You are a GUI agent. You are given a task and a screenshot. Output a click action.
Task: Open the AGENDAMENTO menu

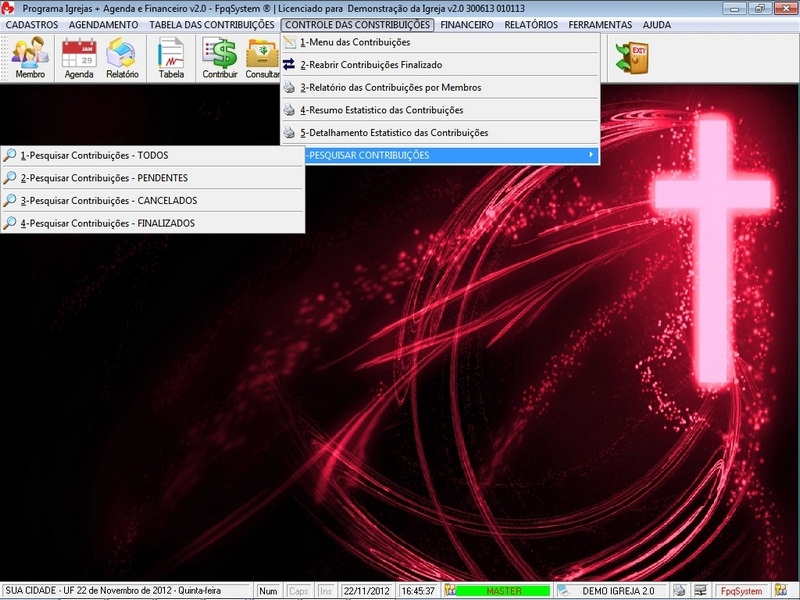(104, 24)
